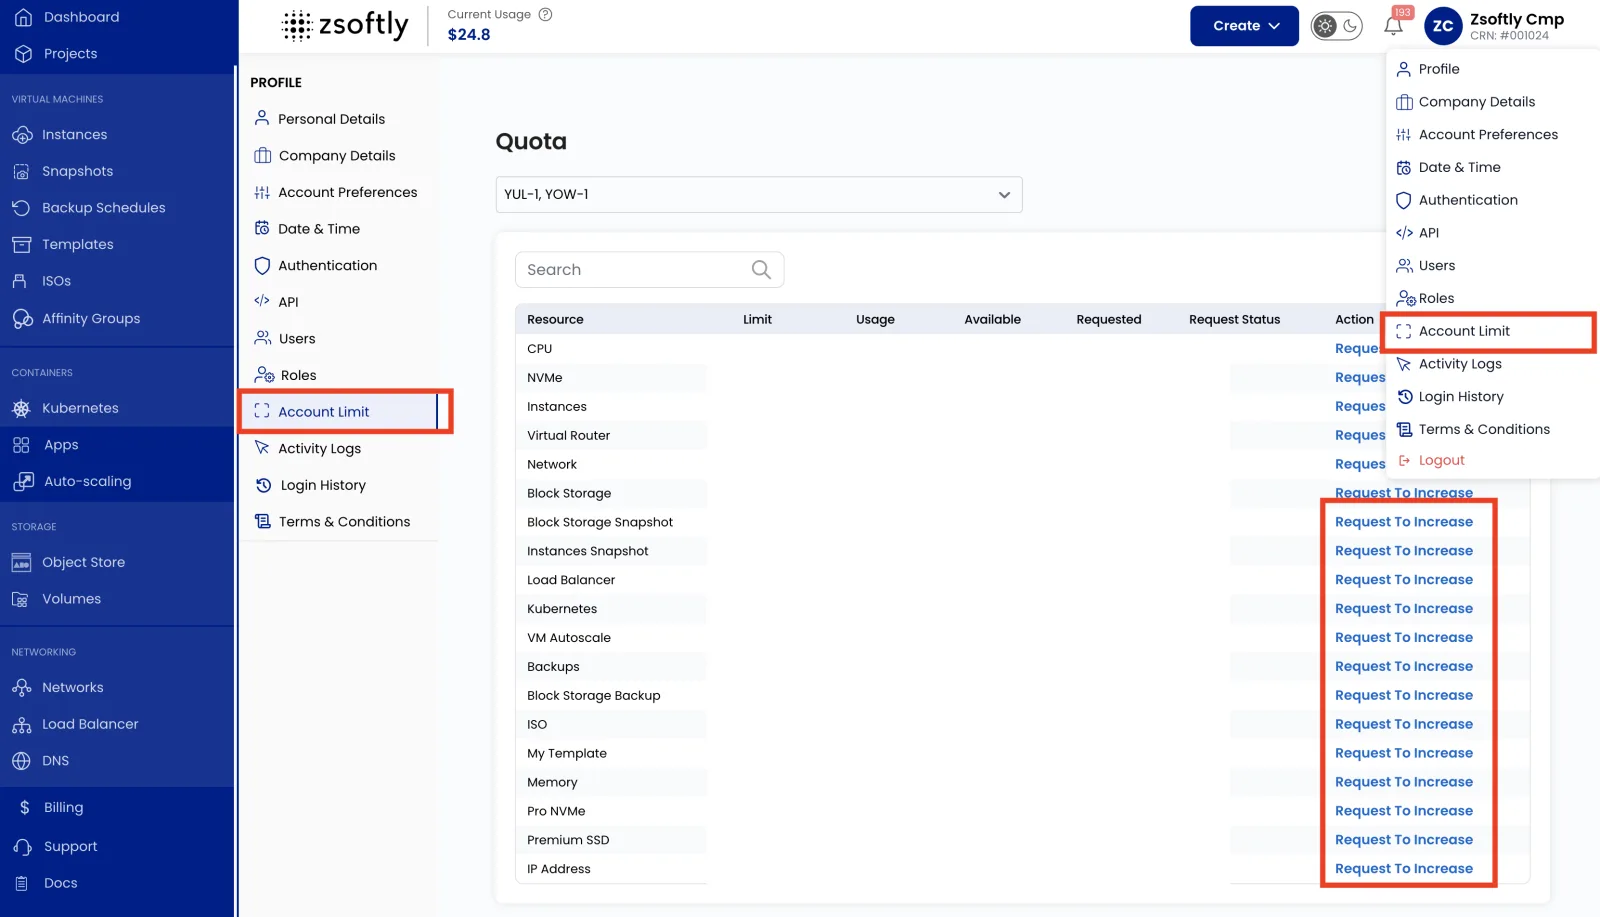Choose Account Limit in the account dropdown menu

click(x=1453, y=331)
